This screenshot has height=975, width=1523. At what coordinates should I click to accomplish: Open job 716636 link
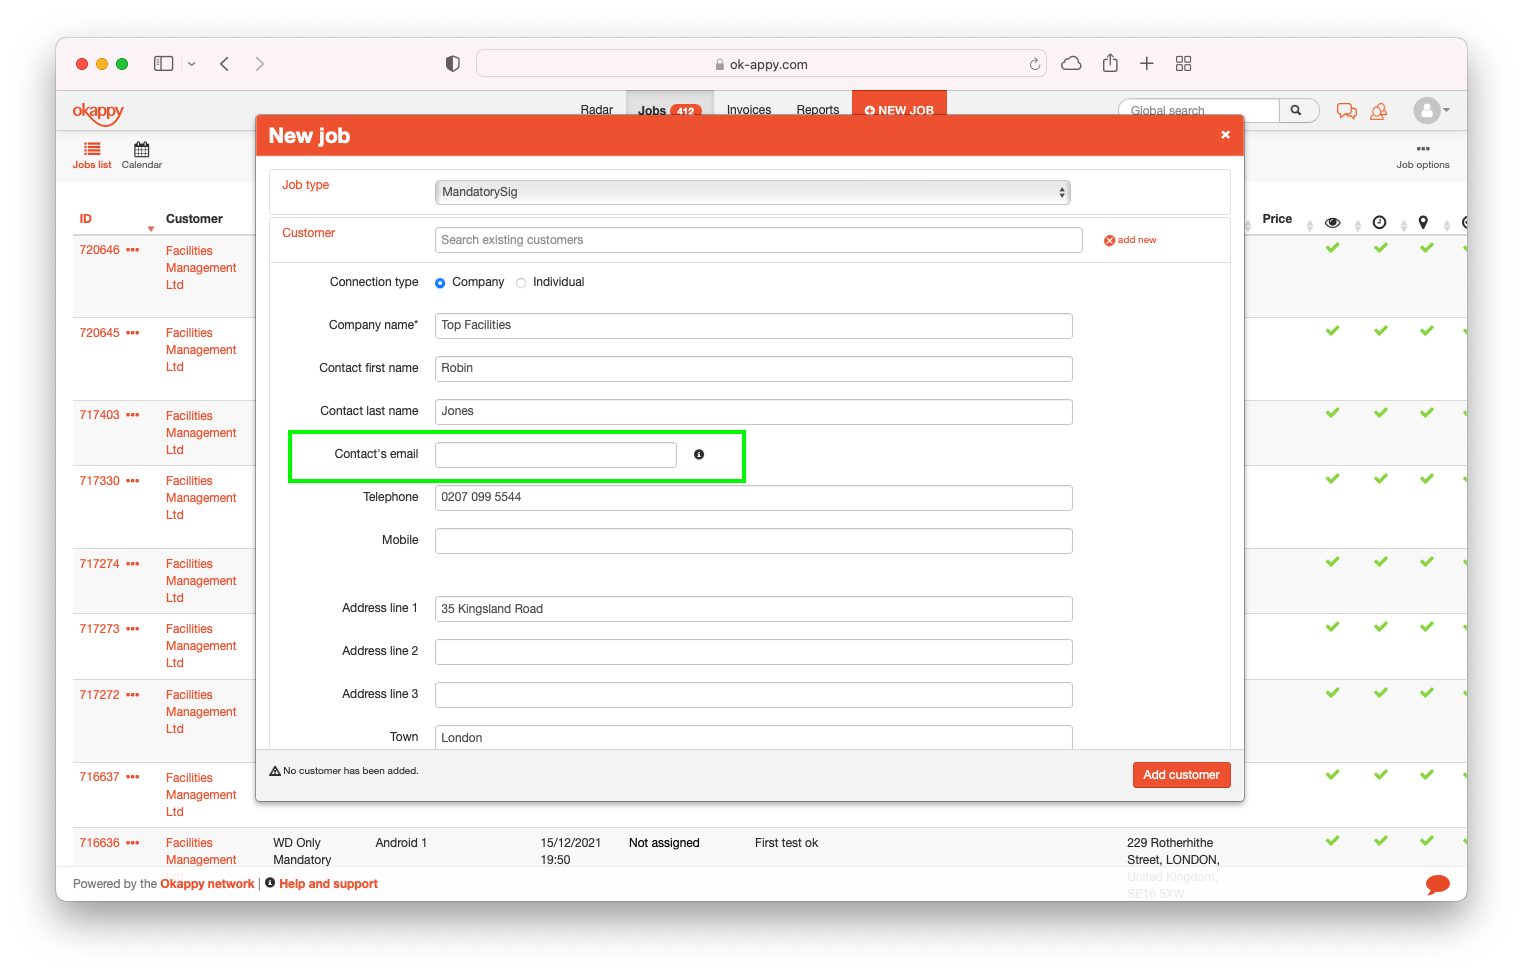[100, 843]
